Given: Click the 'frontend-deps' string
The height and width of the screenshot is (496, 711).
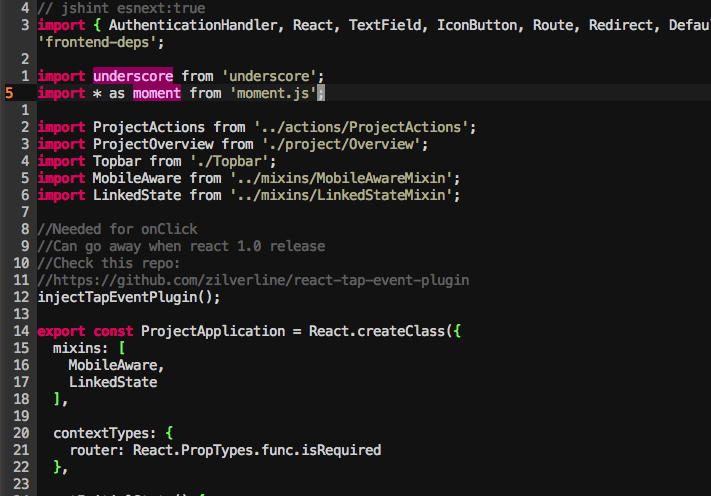Looking at the screenshot, I should click(97, 42).
